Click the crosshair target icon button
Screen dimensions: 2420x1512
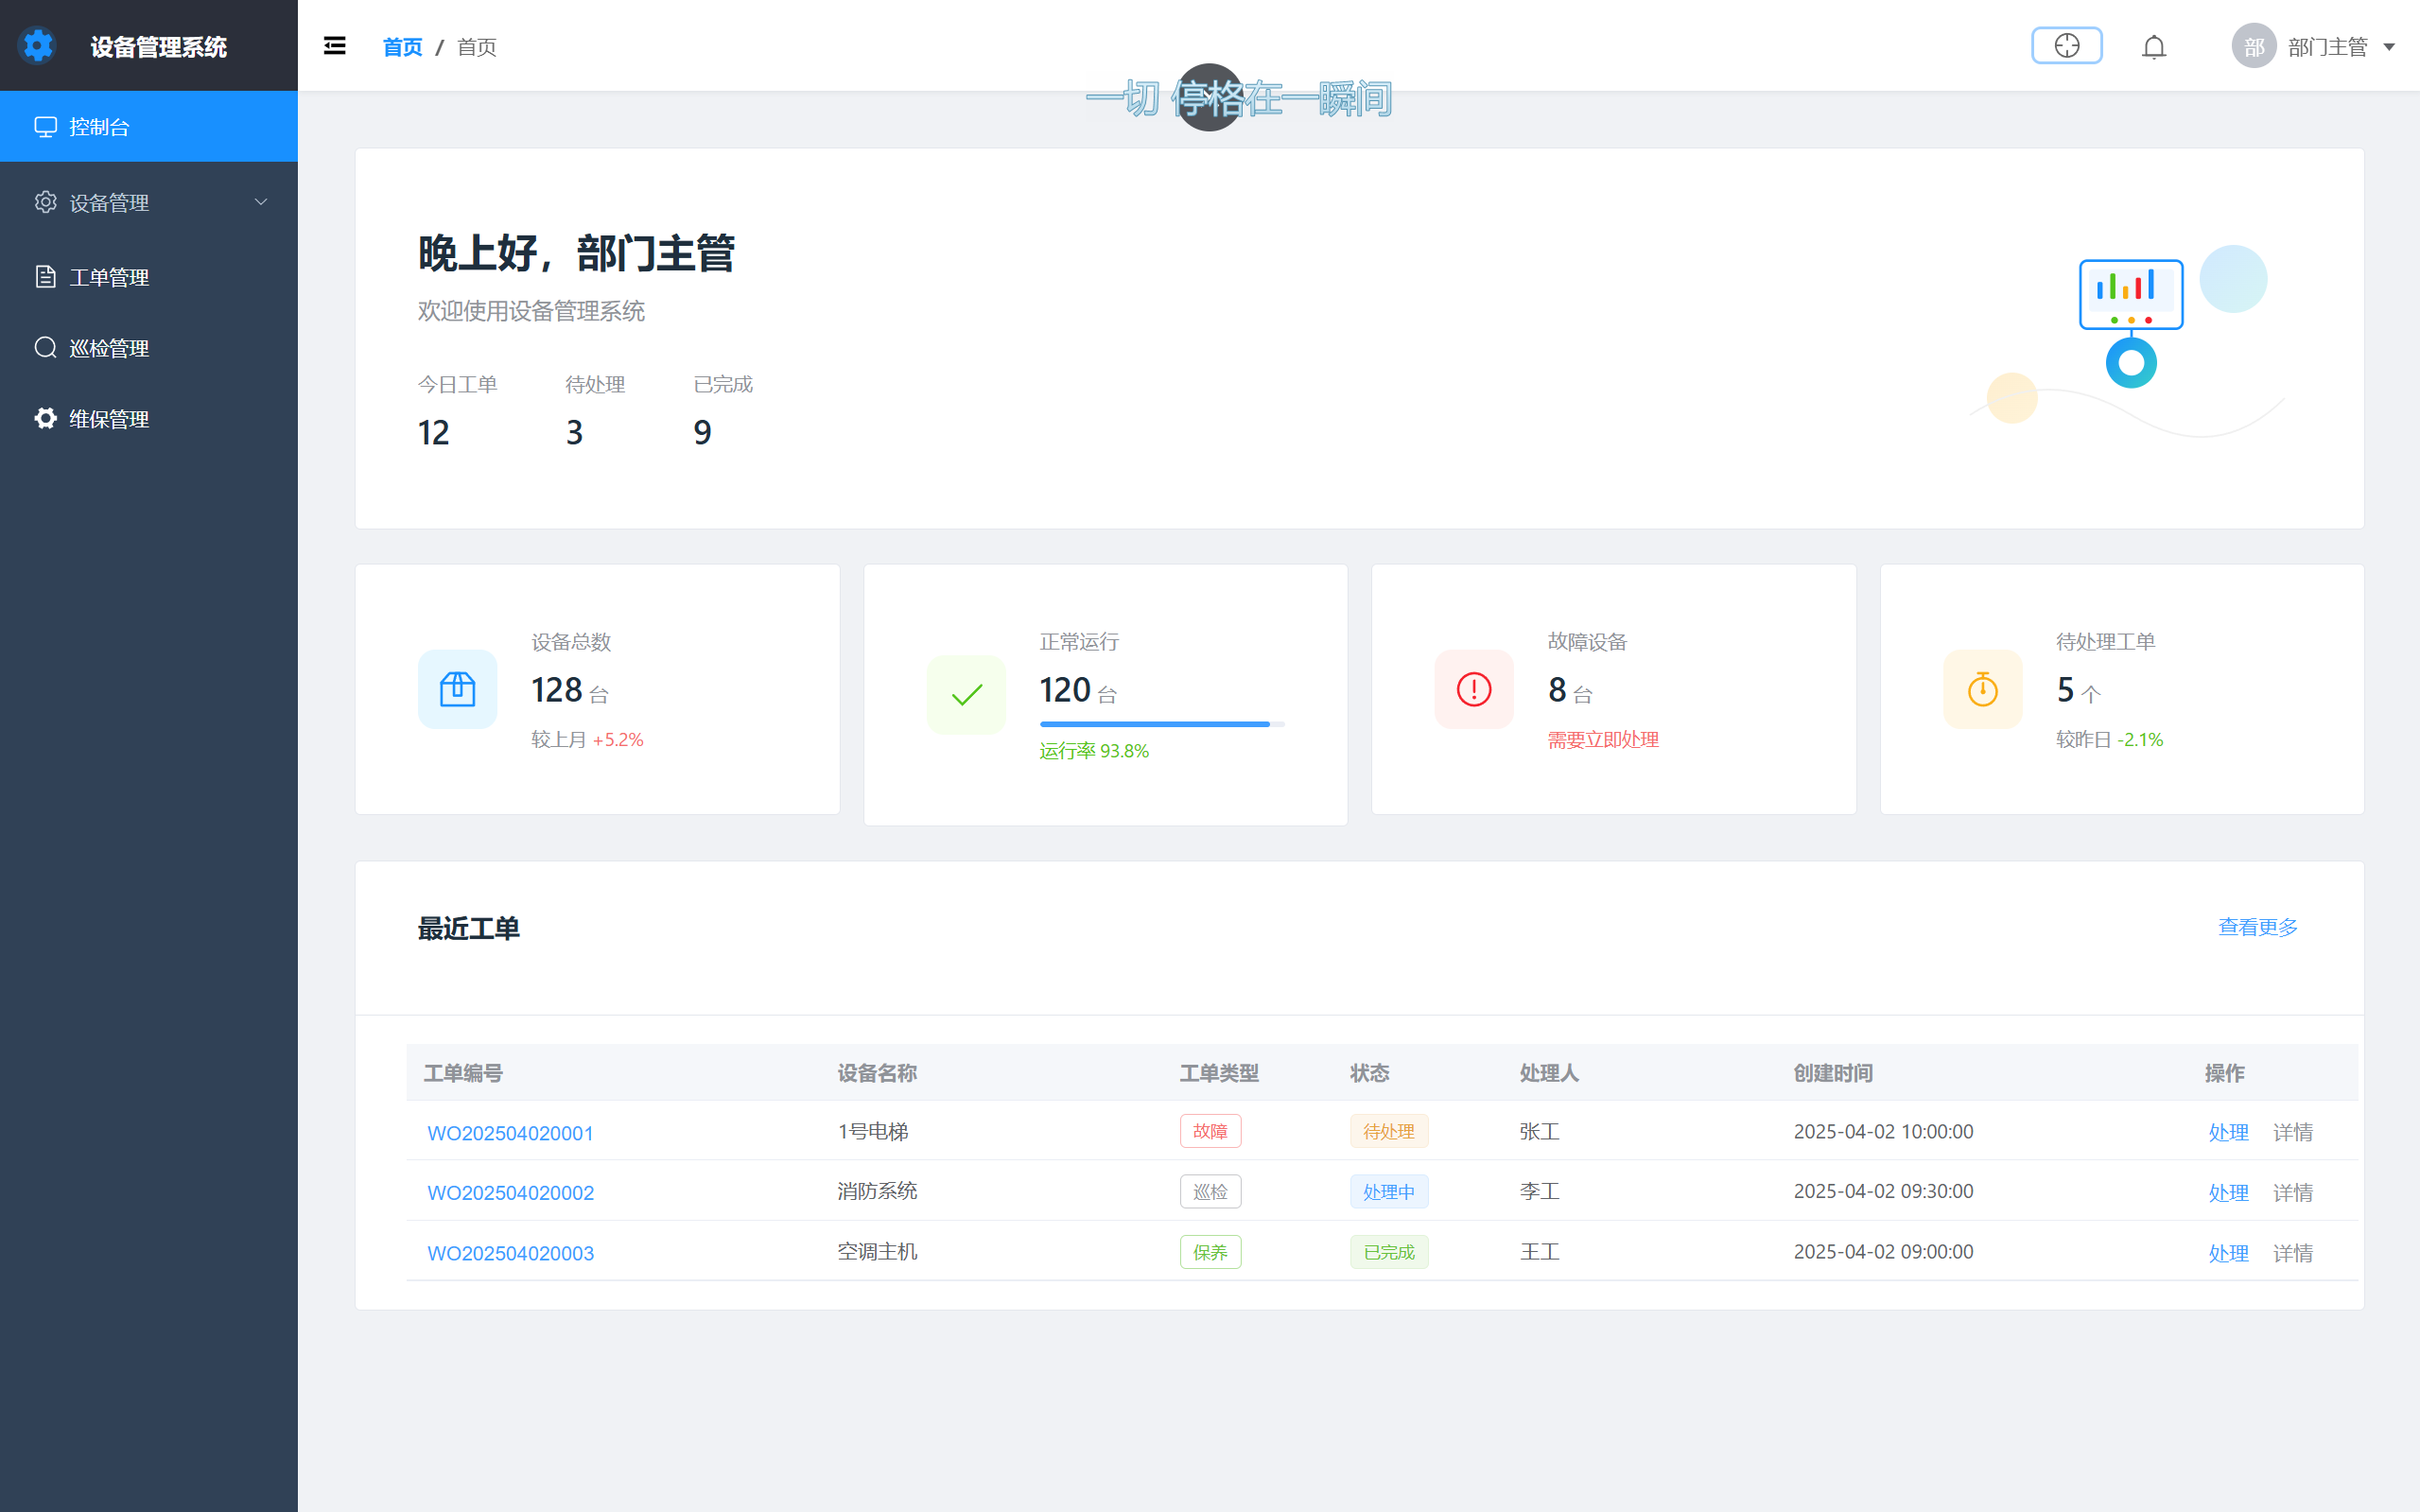coord(2066,46)
